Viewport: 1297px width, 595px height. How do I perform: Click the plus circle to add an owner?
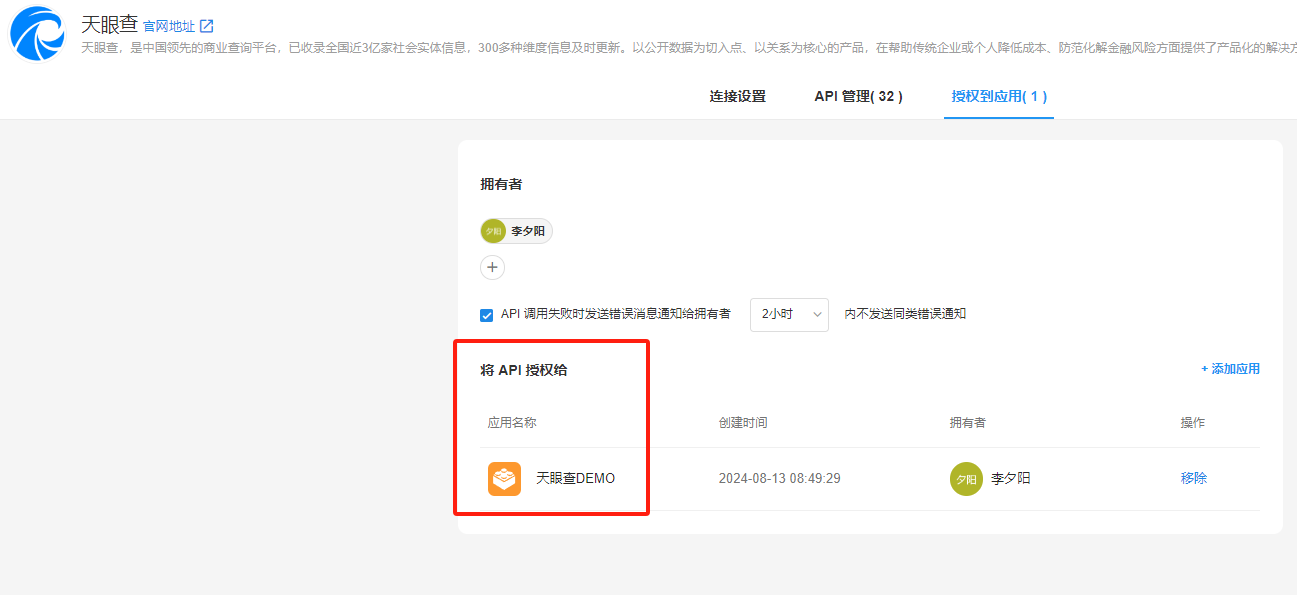[492, 268]
